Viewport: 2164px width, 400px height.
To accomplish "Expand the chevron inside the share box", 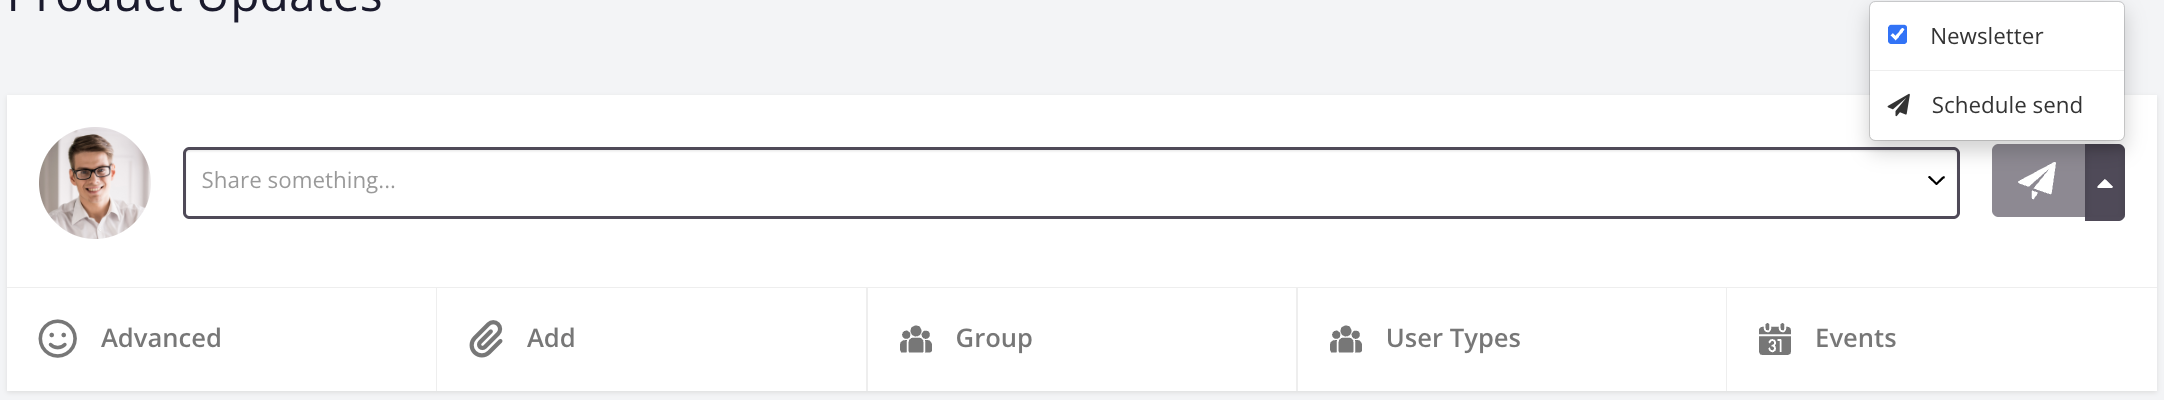I will click(x=1936, y=181).
